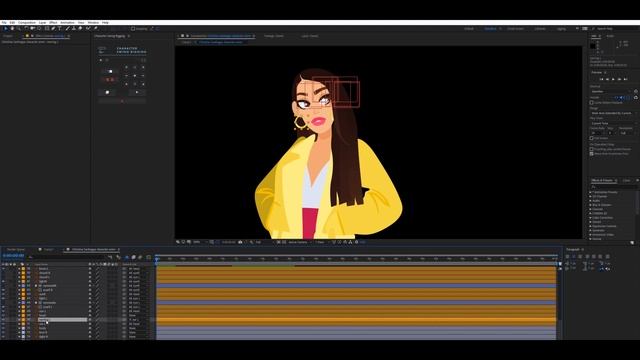Screen dimensions: 640x360
Task: Toggle the Full Screen checkbox
Action: 591,138
